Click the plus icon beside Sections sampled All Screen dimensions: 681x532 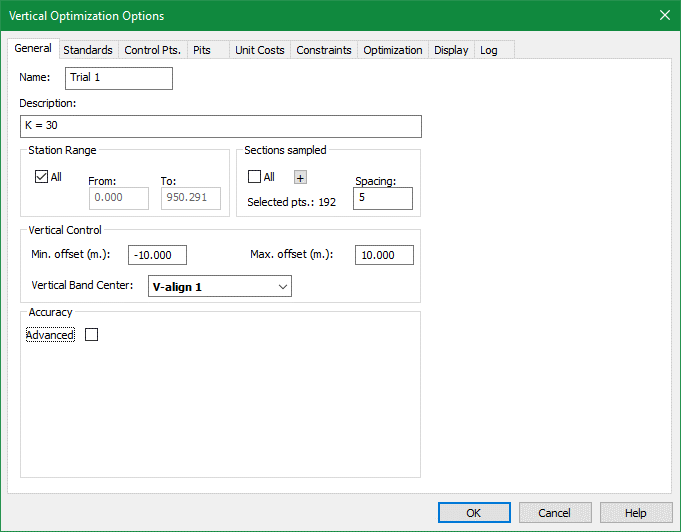point(299,178)
